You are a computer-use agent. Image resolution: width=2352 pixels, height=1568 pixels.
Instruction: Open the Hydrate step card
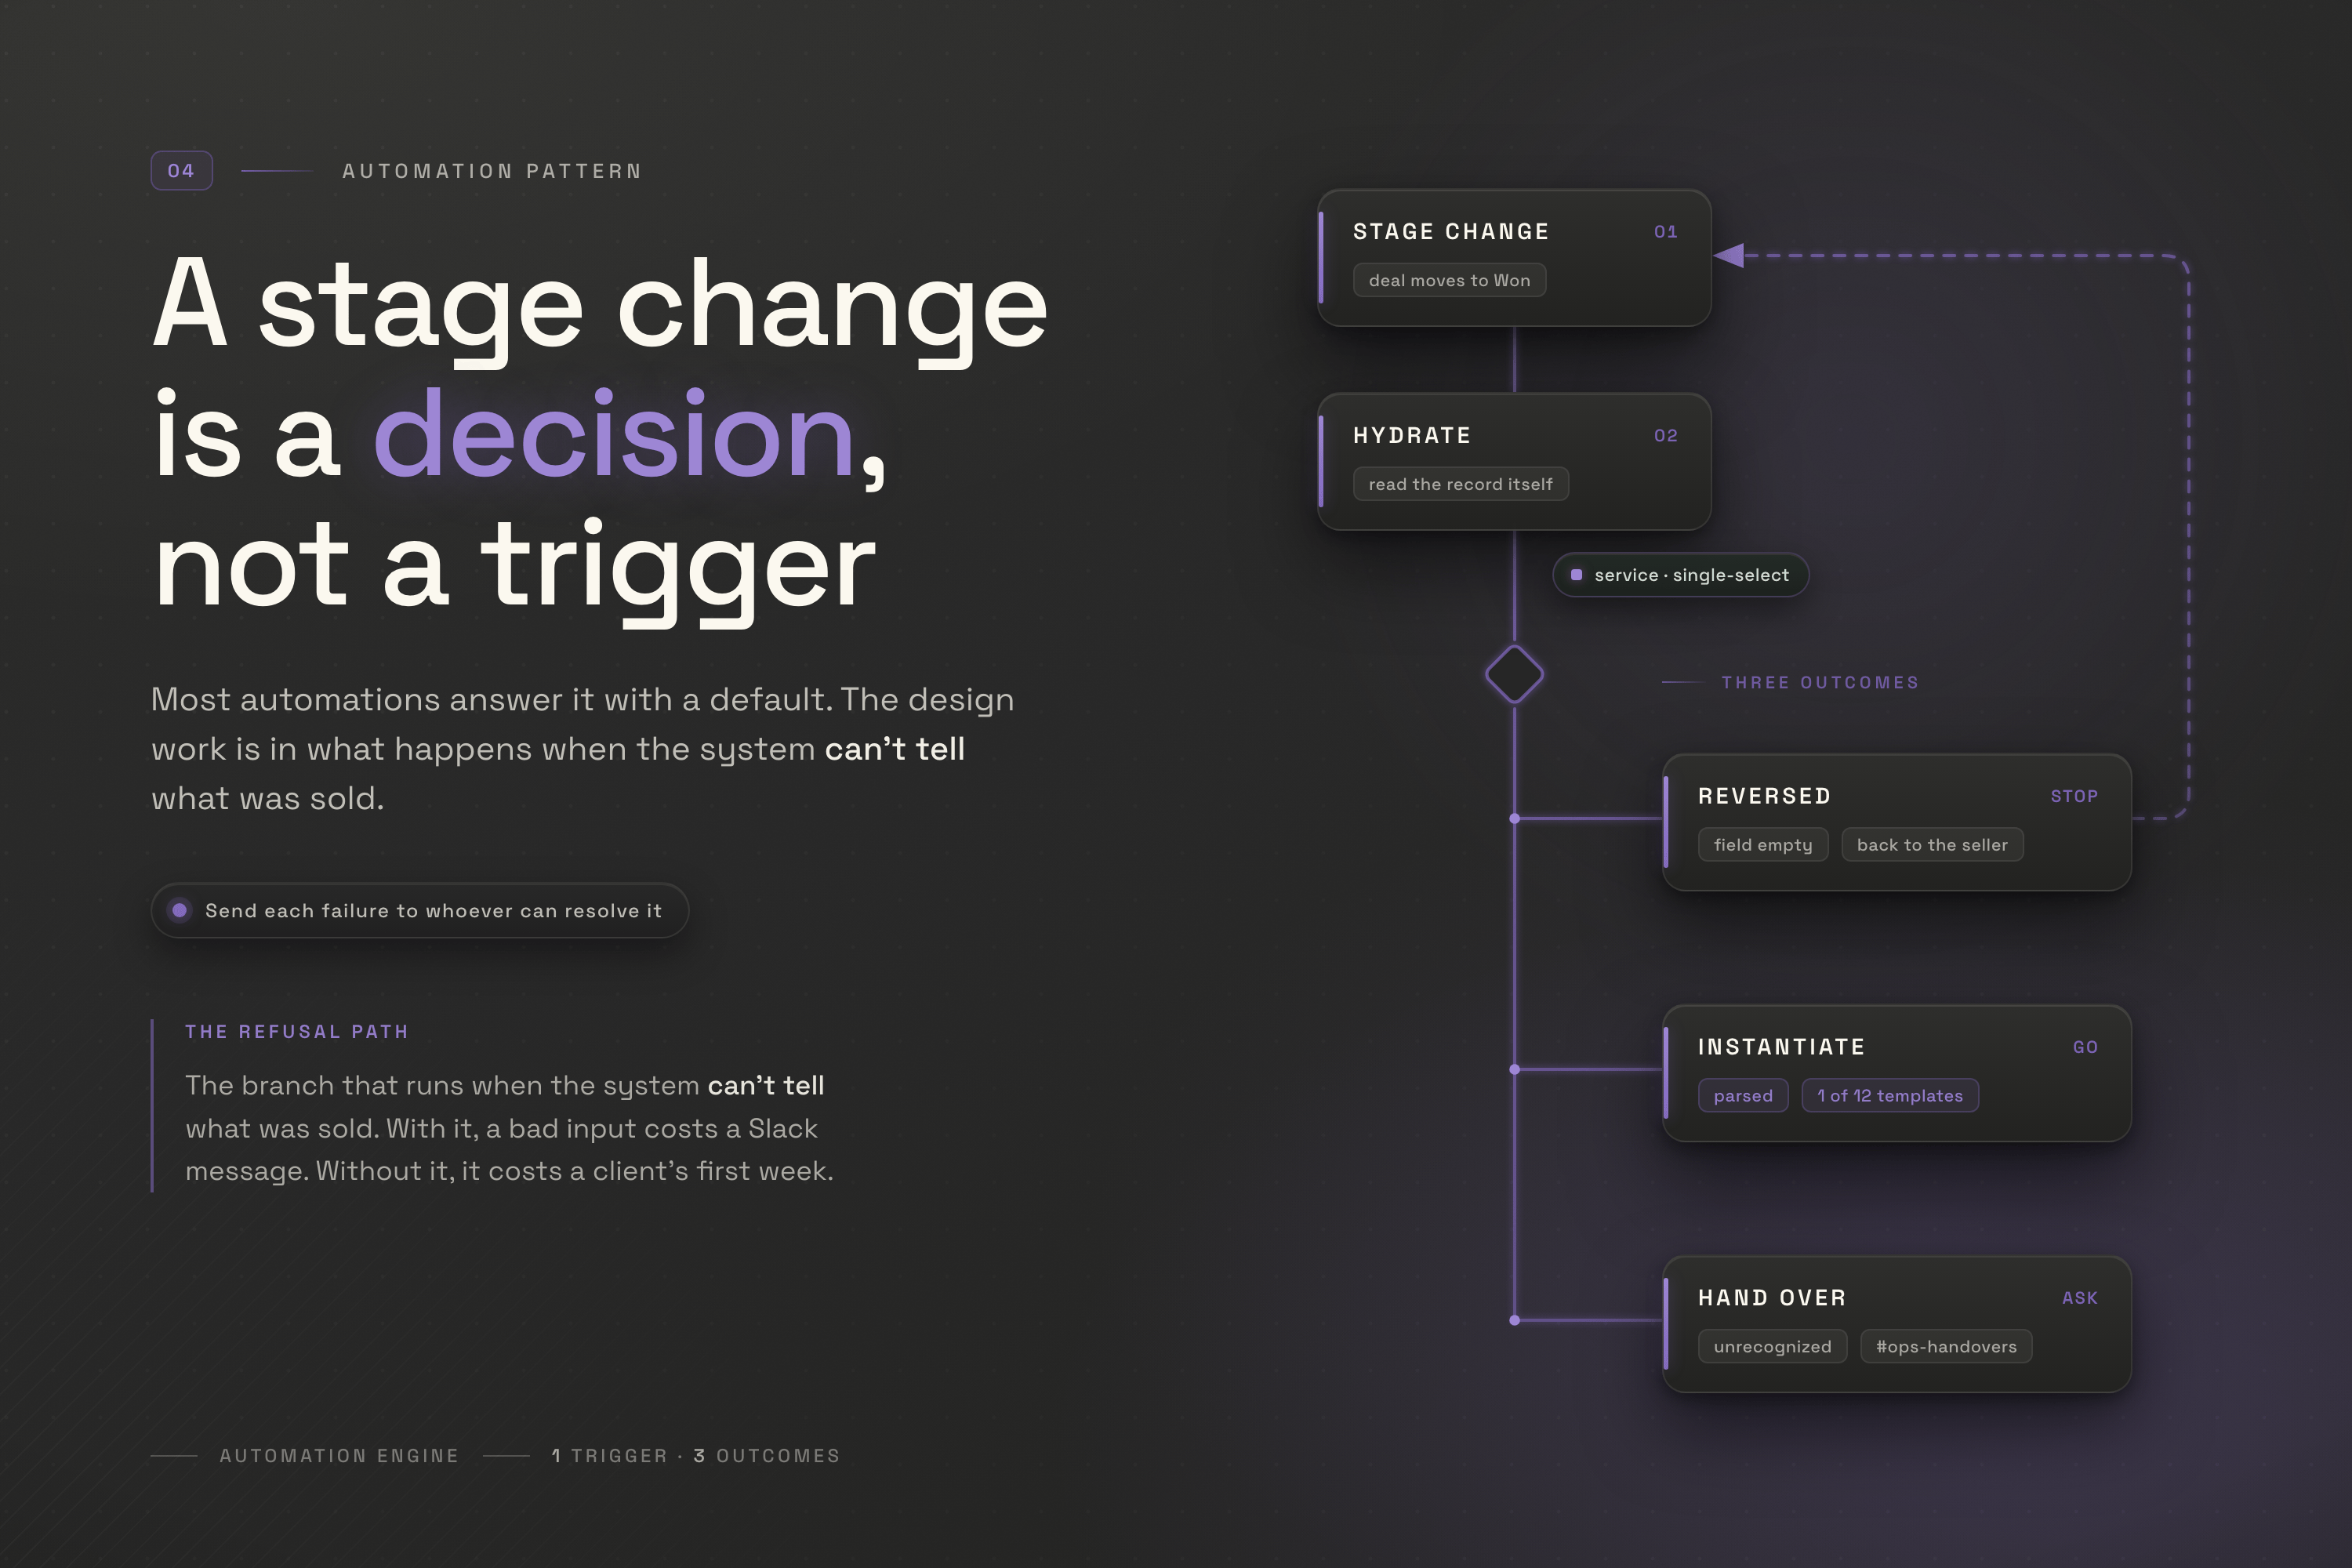(1514, 462)
